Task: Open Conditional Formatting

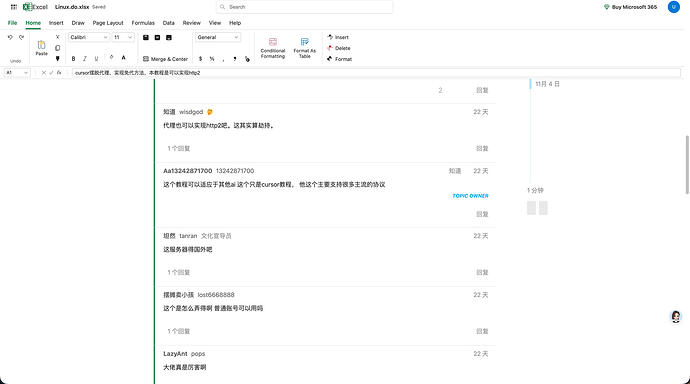Action: click(273, 48)
